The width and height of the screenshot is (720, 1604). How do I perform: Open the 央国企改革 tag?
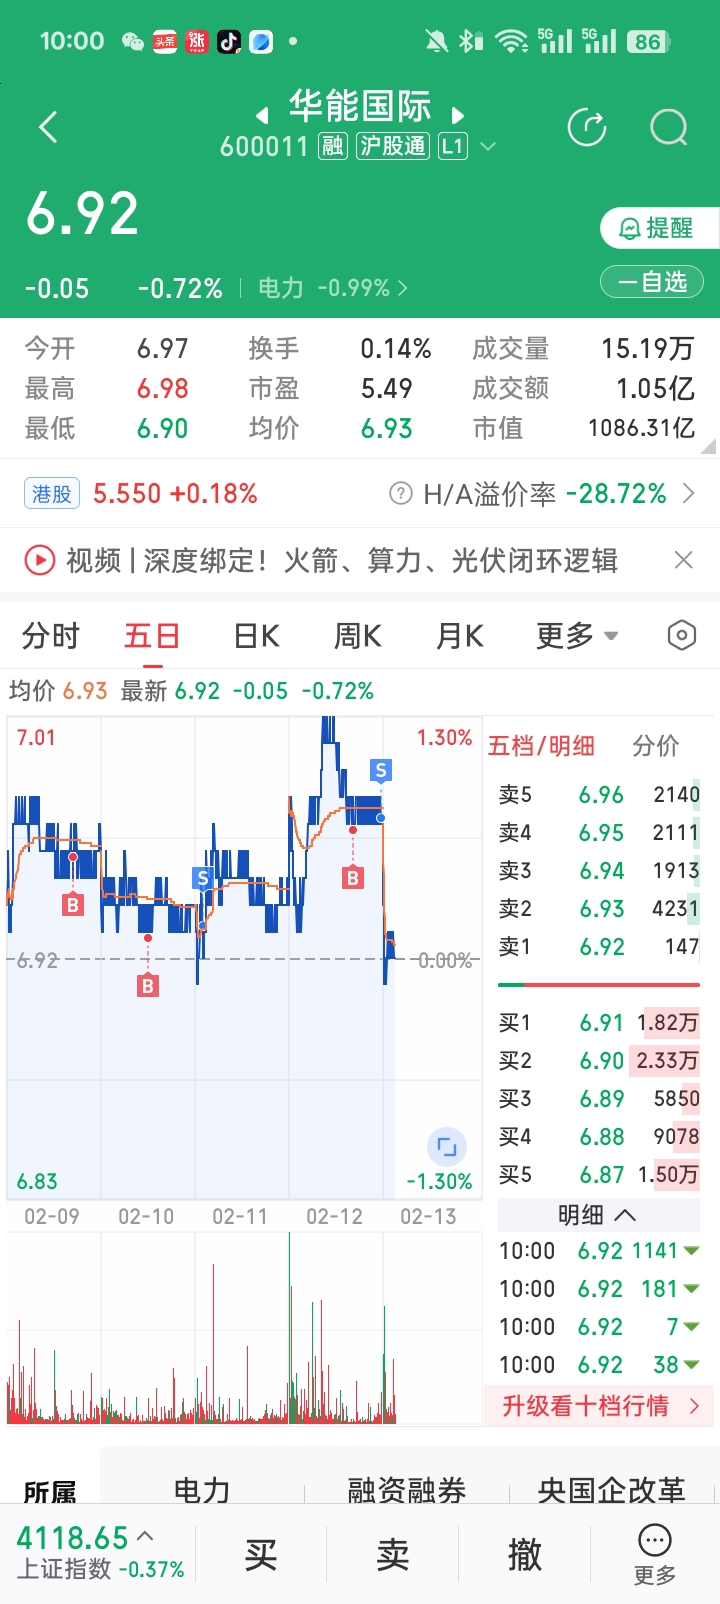pyautogui.click(x=611, y=1490)
